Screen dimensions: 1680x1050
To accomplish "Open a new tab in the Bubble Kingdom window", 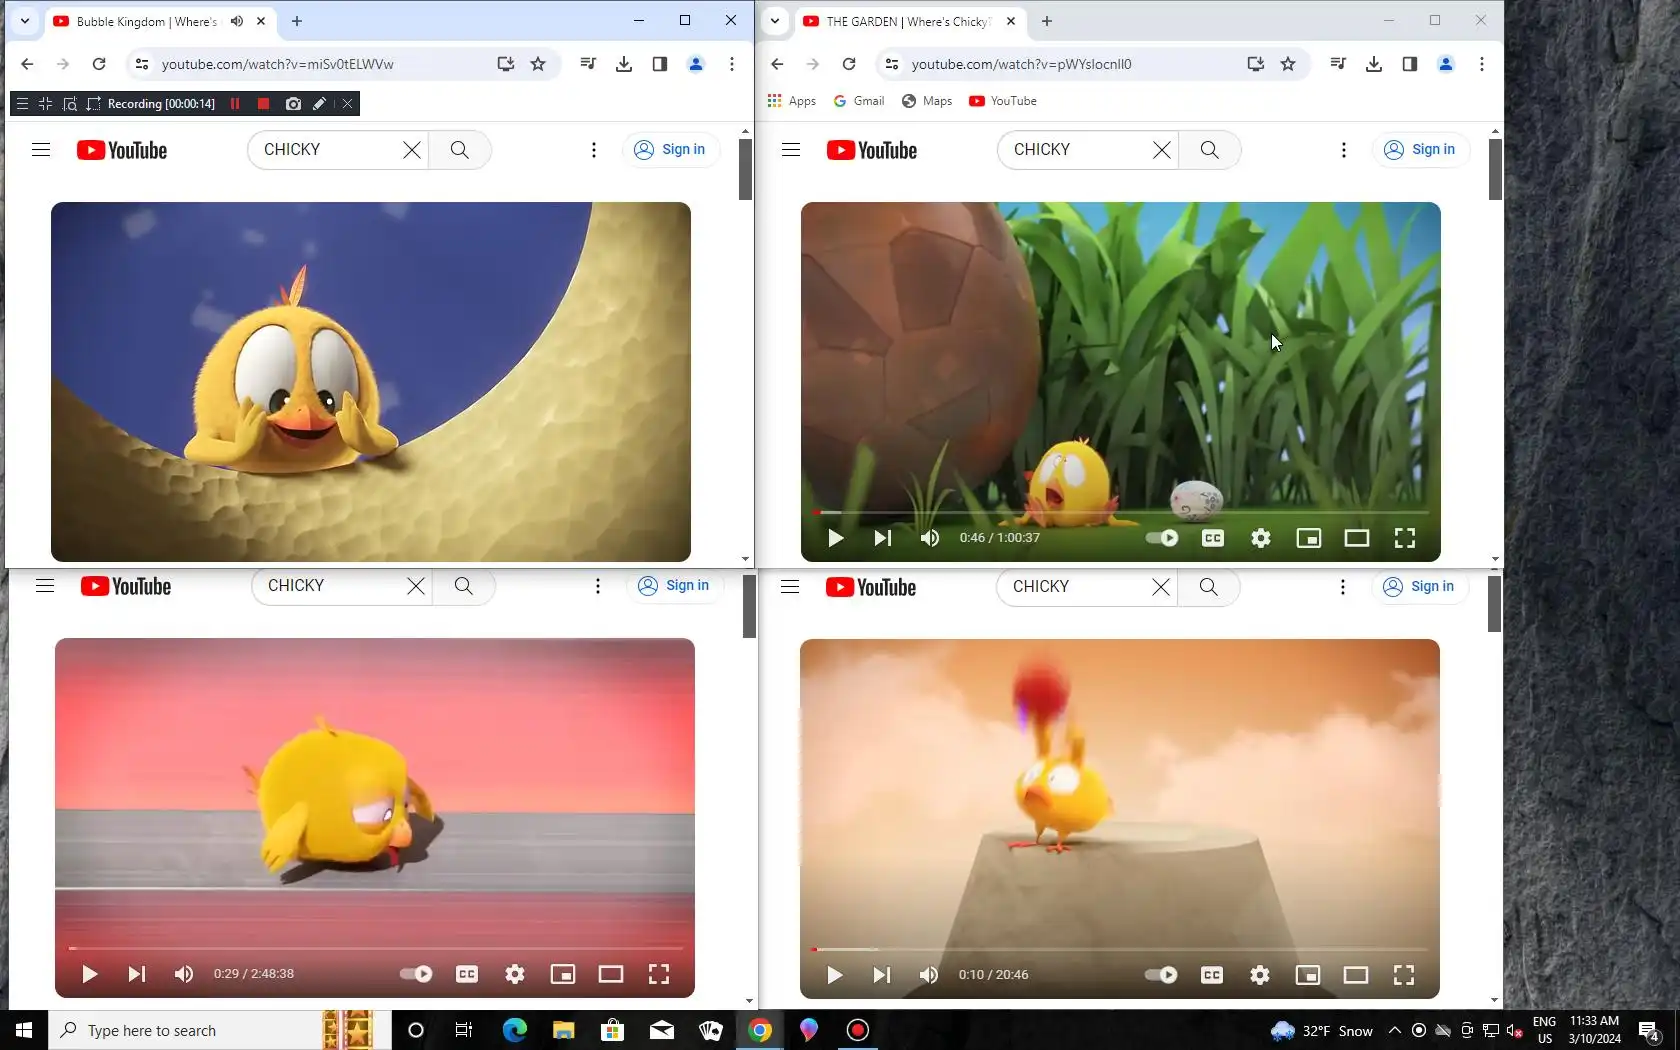I will [297, 21].
